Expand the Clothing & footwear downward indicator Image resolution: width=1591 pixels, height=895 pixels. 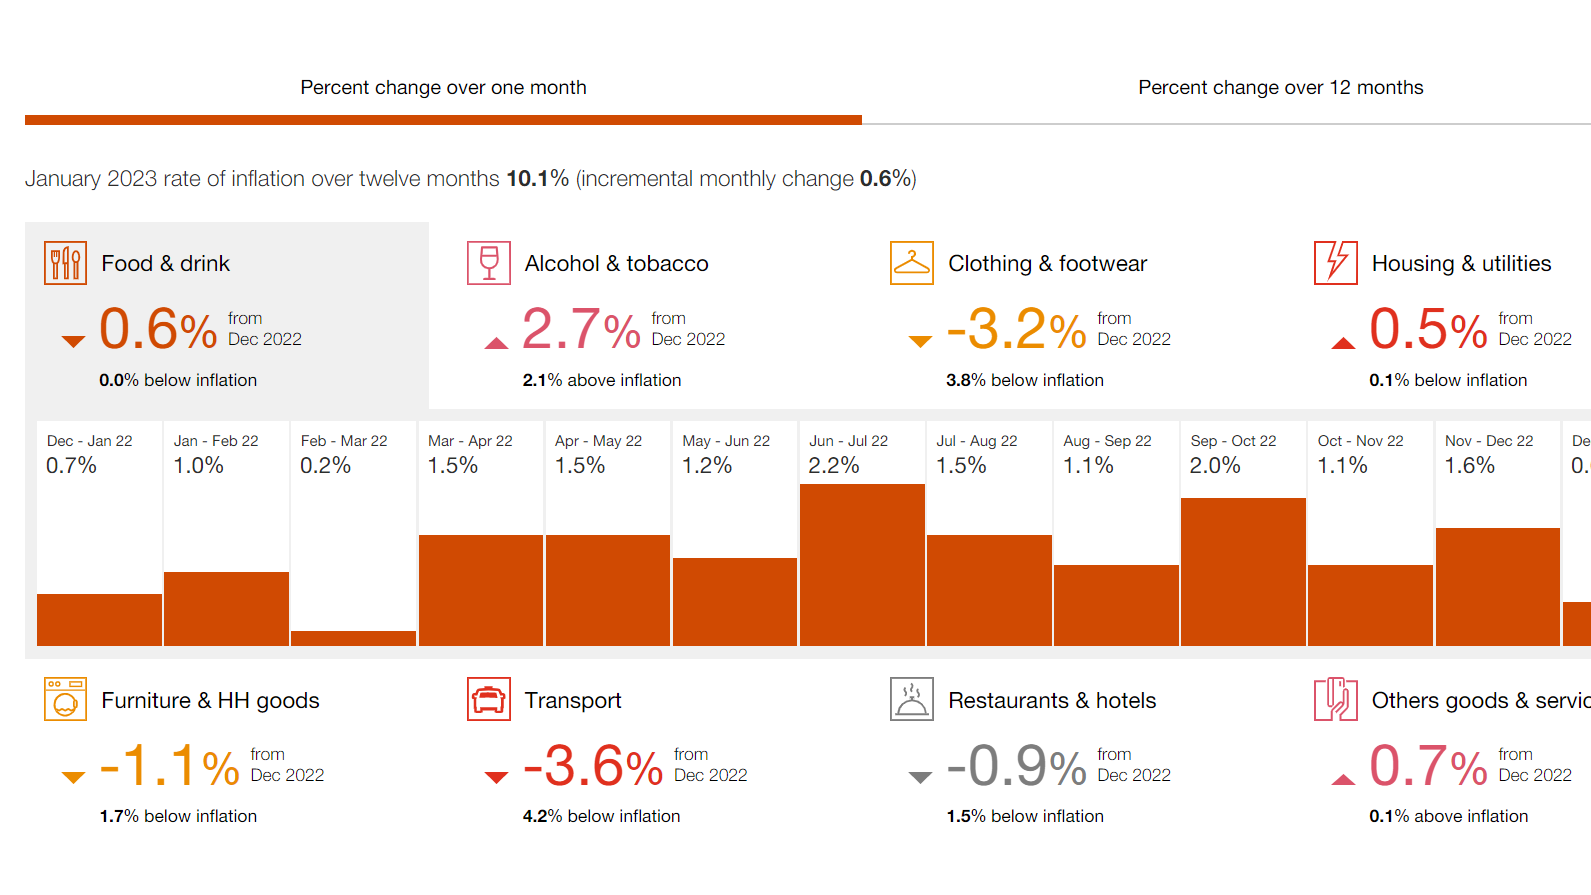(918, 340)
